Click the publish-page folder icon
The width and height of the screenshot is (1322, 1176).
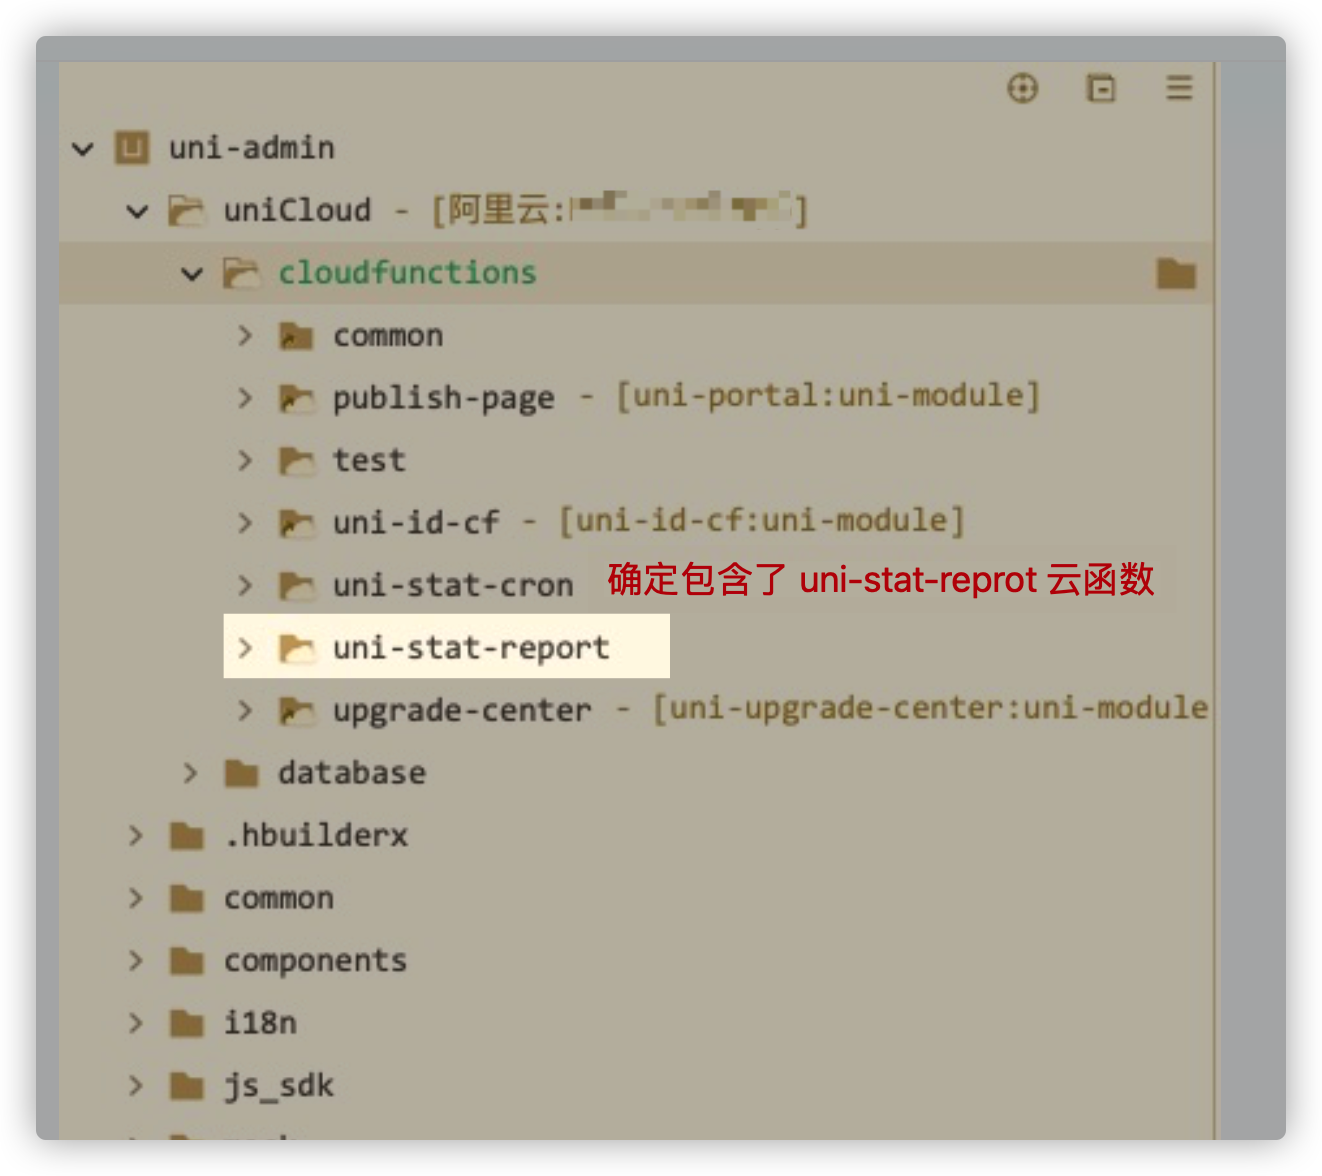point(296,398)
